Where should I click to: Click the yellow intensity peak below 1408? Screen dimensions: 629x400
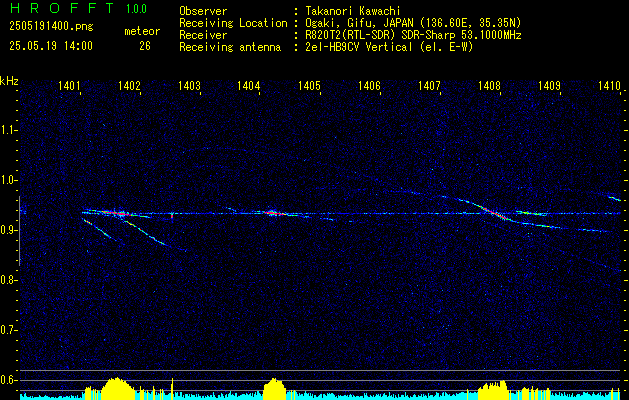click(x=493, y=389)
